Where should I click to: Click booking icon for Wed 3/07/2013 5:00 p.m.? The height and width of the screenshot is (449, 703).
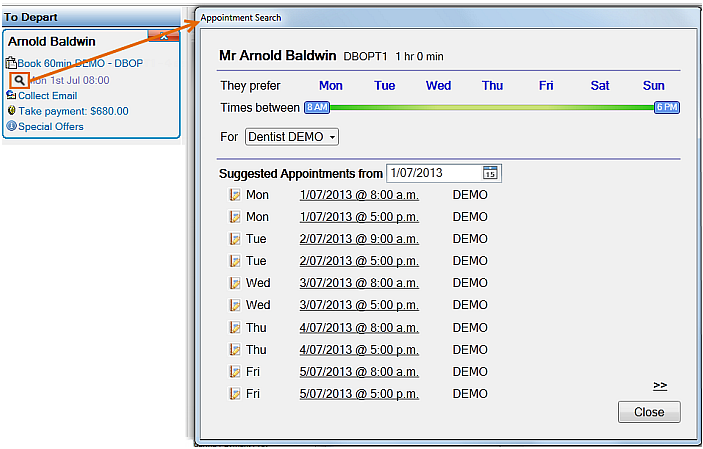coord(235,305)
